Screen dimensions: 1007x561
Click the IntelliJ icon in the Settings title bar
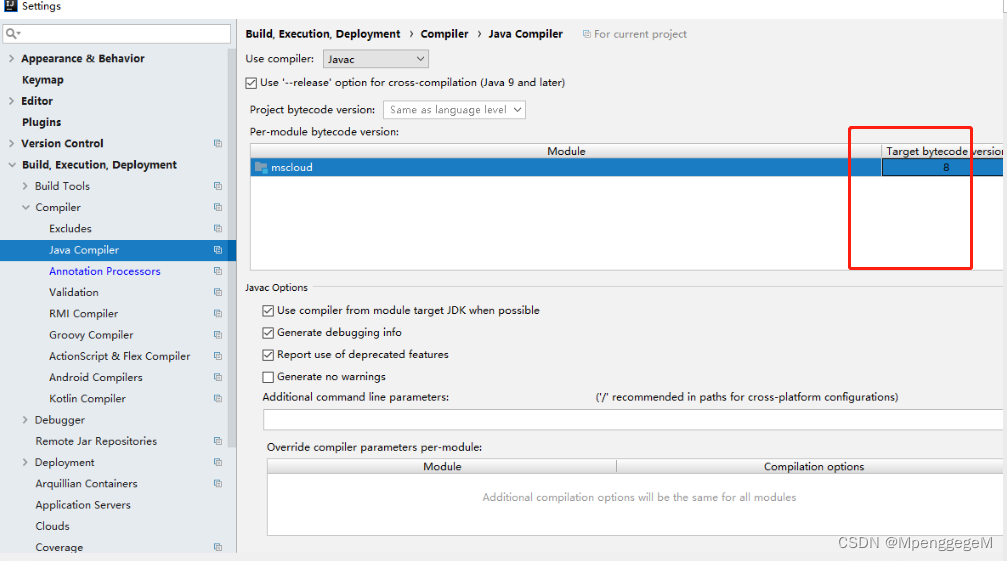11,6
